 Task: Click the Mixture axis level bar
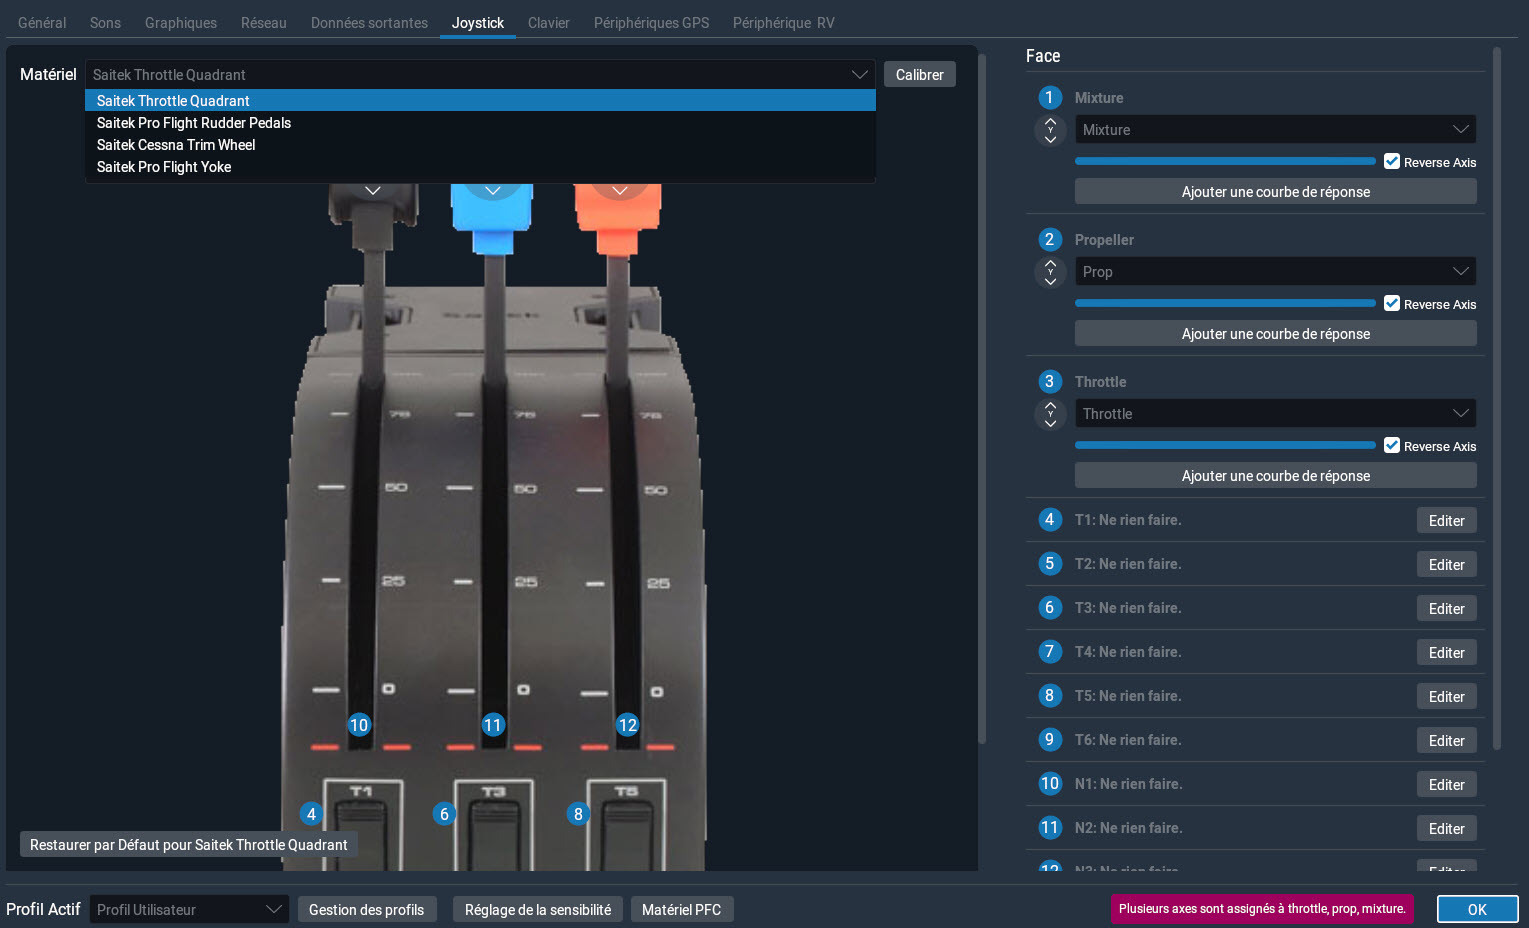pos(1225,161)
